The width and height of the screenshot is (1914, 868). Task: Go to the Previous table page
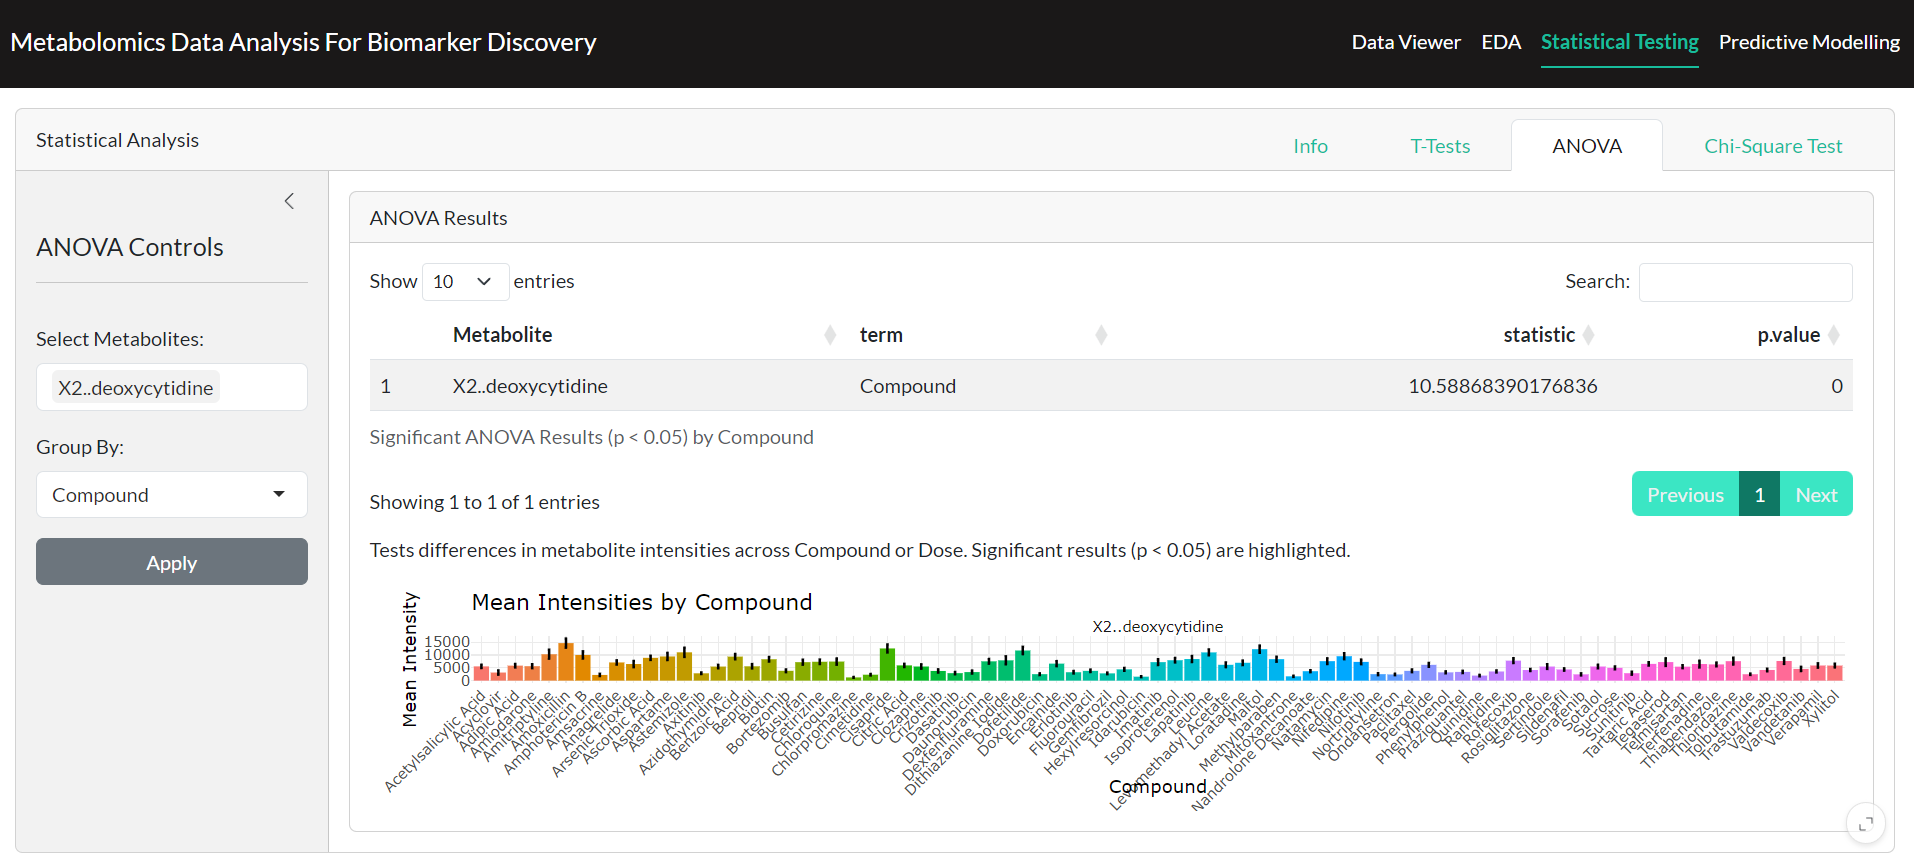(x=1685, y=495)
